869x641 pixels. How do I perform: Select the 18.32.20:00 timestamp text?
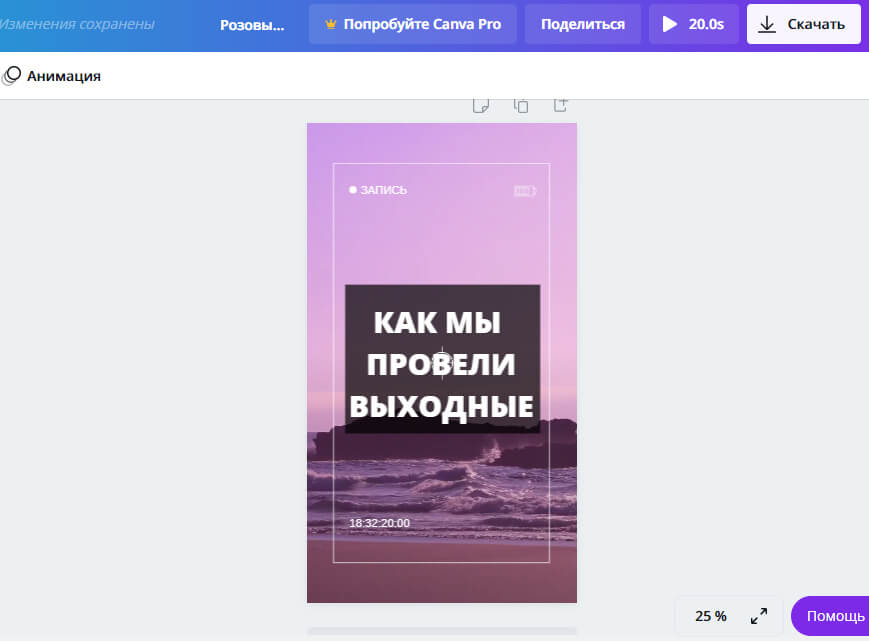[378, 521]
